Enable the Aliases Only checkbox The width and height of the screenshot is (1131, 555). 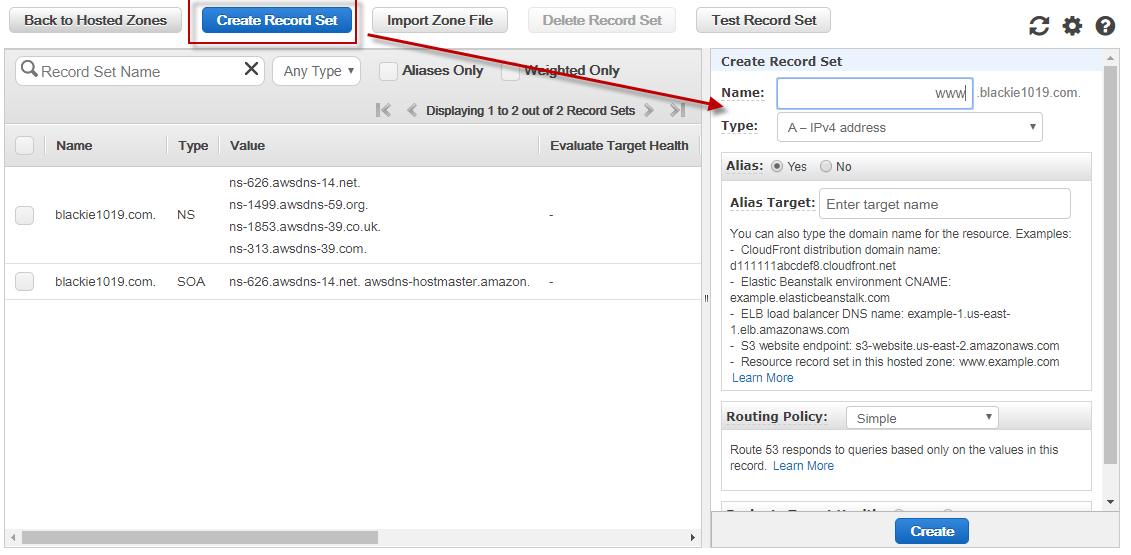388,71
